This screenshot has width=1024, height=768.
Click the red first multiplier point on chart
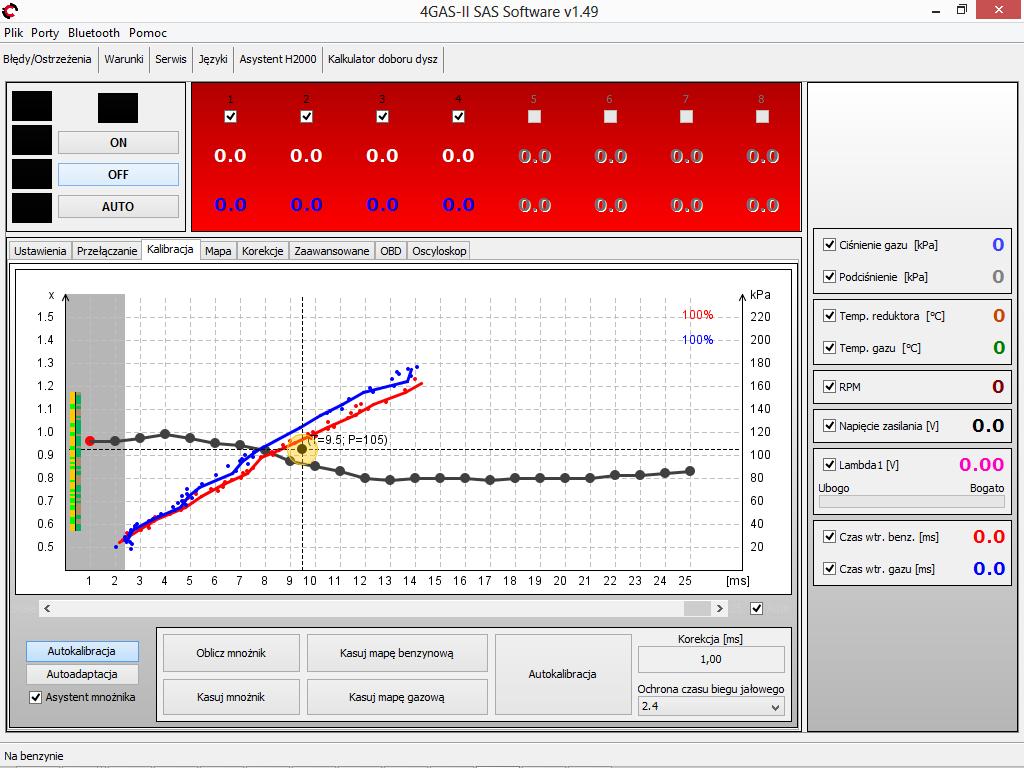[90, 441]
